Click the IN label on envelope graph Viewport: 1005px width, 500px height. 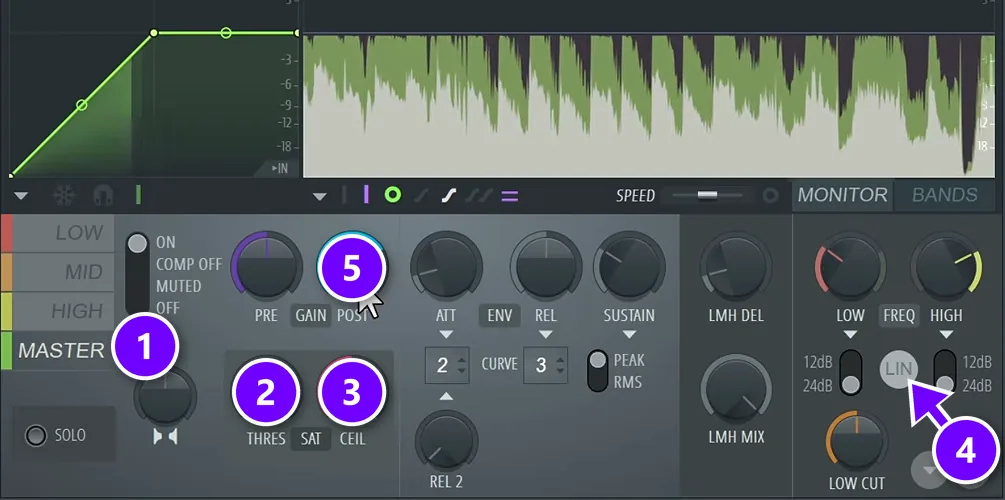[280, 168]
